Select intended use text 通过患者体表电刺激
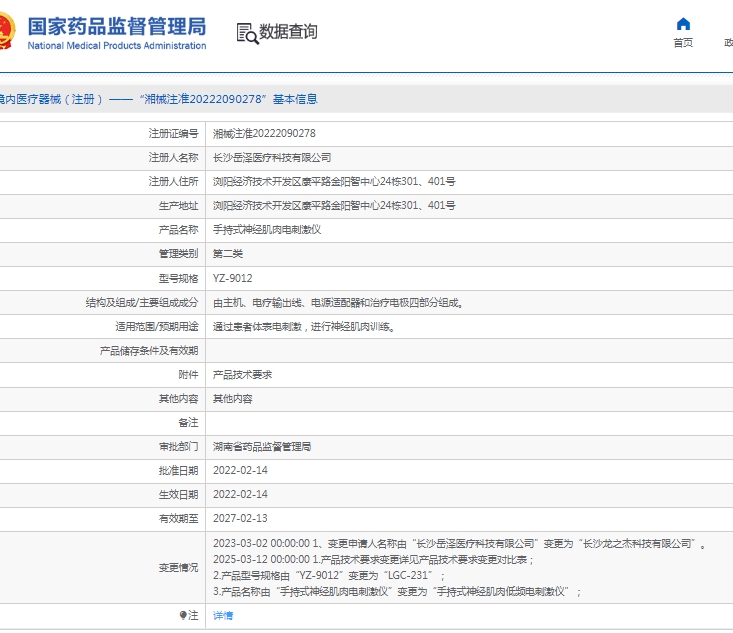Viewport: 733px width, 633px height. [303, 327]
